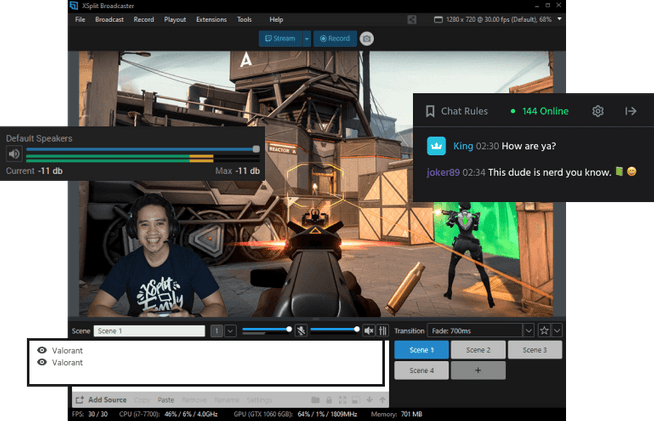Expand the scene number dropdown
This screenshot has height=421, width=654.
[x=230, y=331]
